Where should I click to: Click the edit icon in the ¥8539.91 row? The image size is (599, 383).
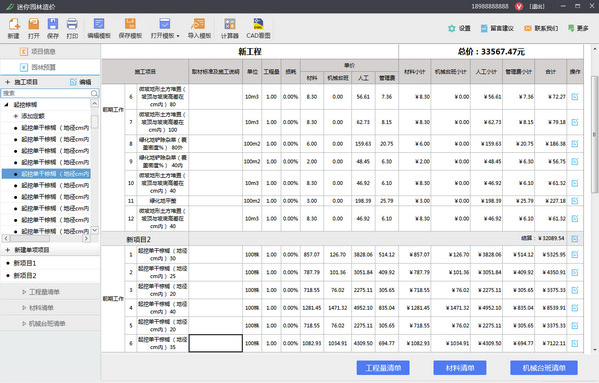(575, 308)
